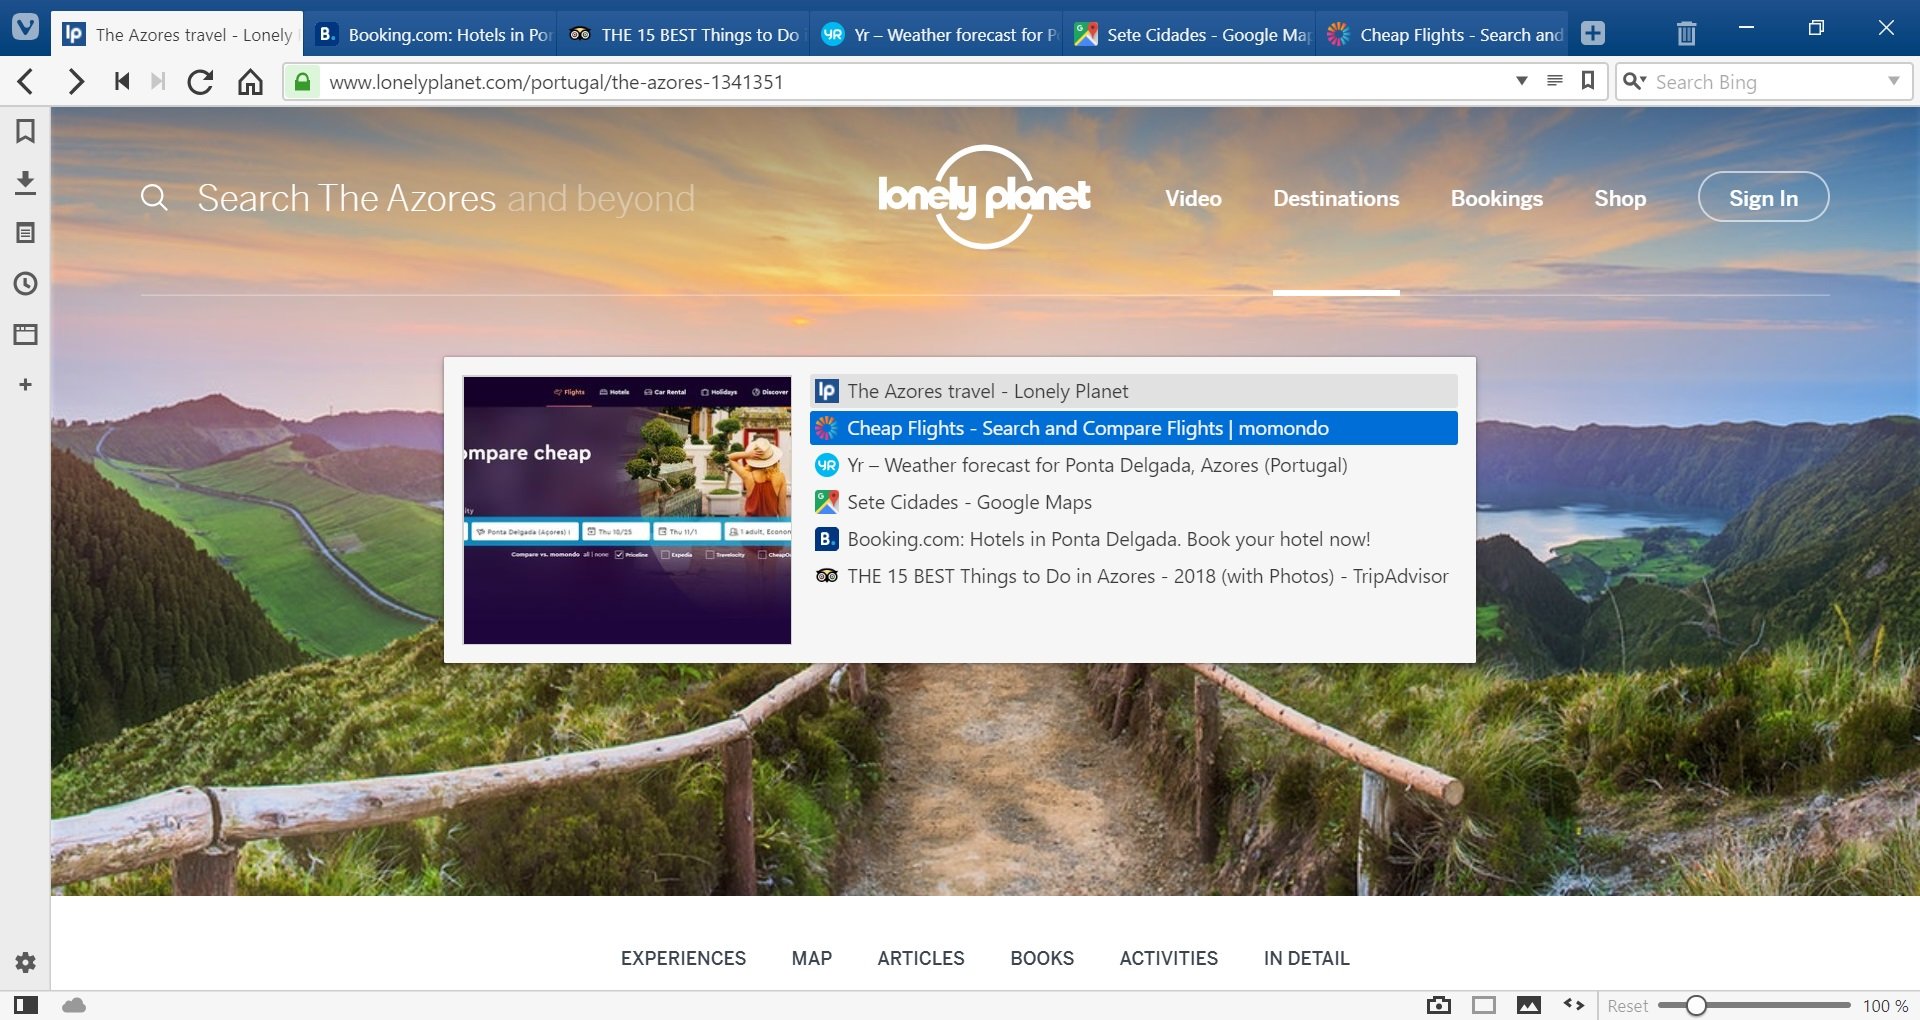Click the Rewind navigation button
Image resolution: width=1920 pixels, height=1020 pixels.
click(122, 82)
